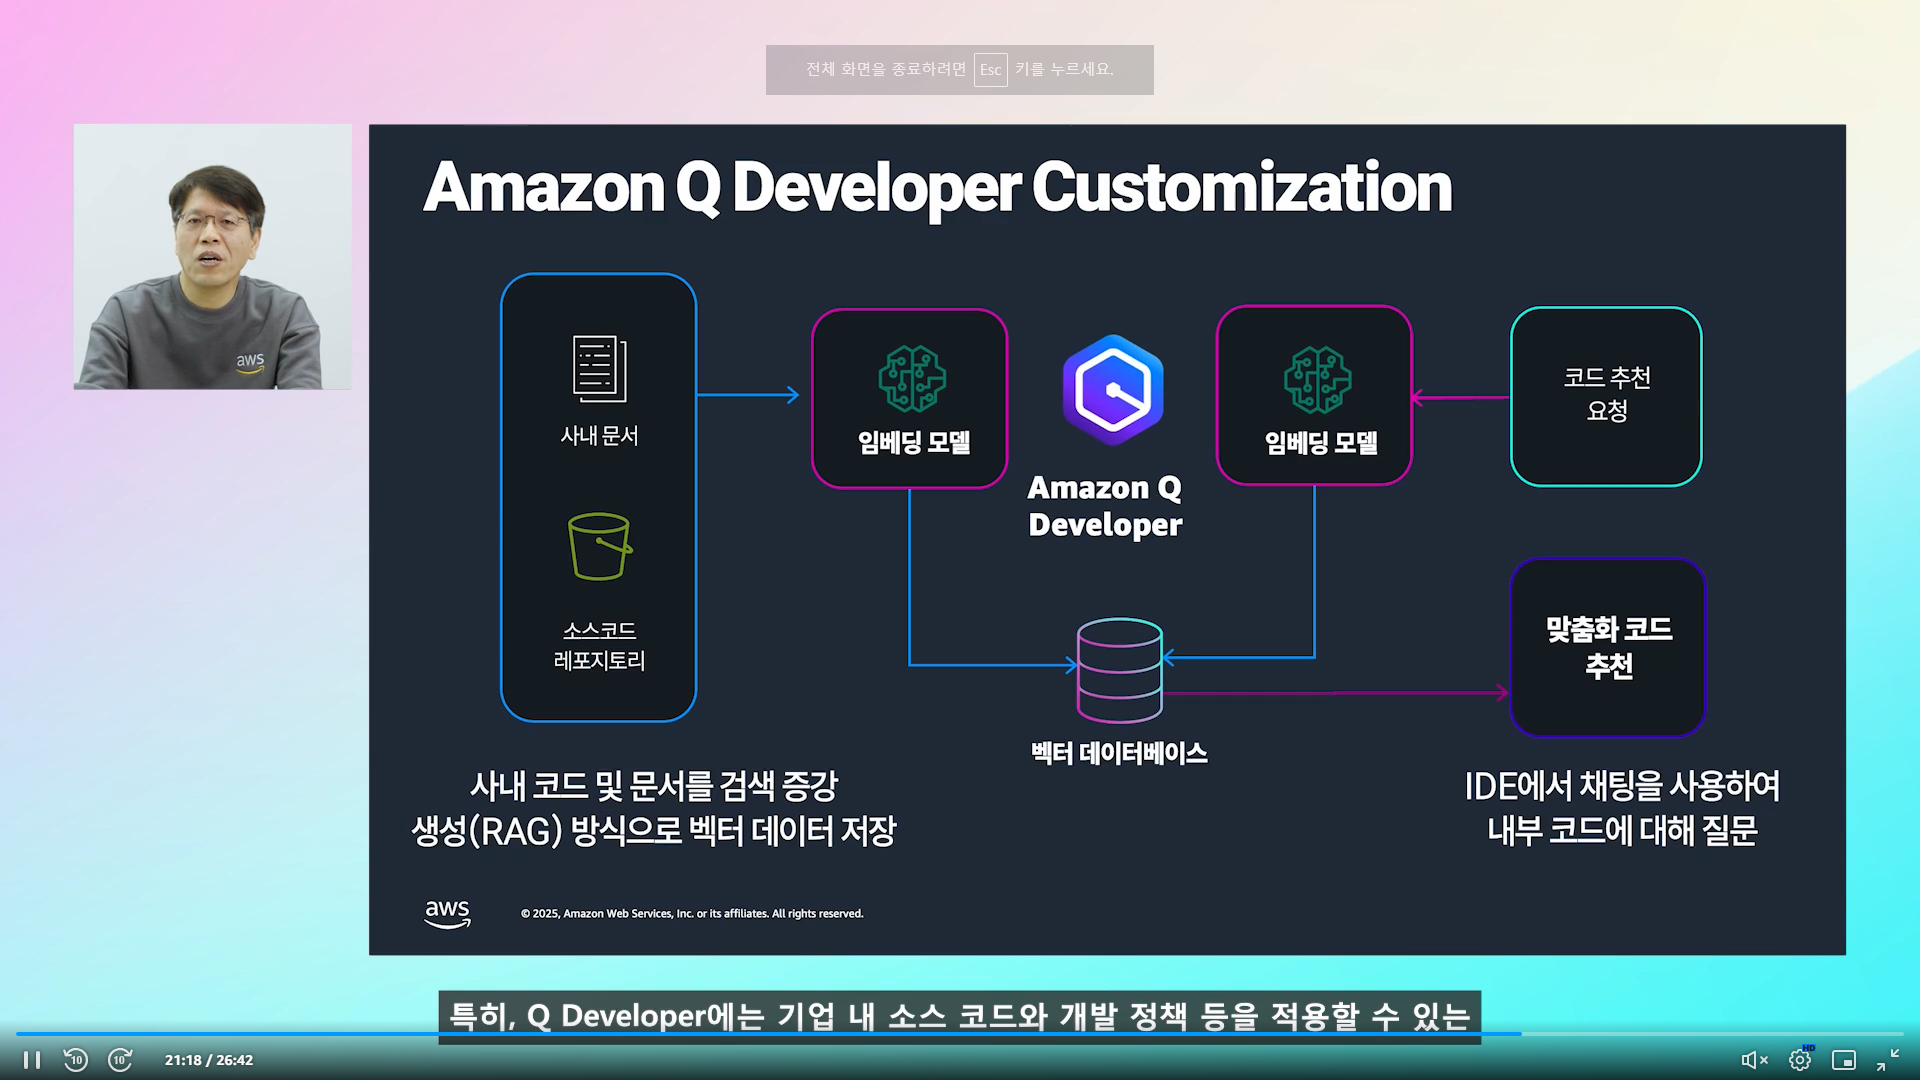Click the 21:18 / 26:42 time display

(x=209, y=1060)
